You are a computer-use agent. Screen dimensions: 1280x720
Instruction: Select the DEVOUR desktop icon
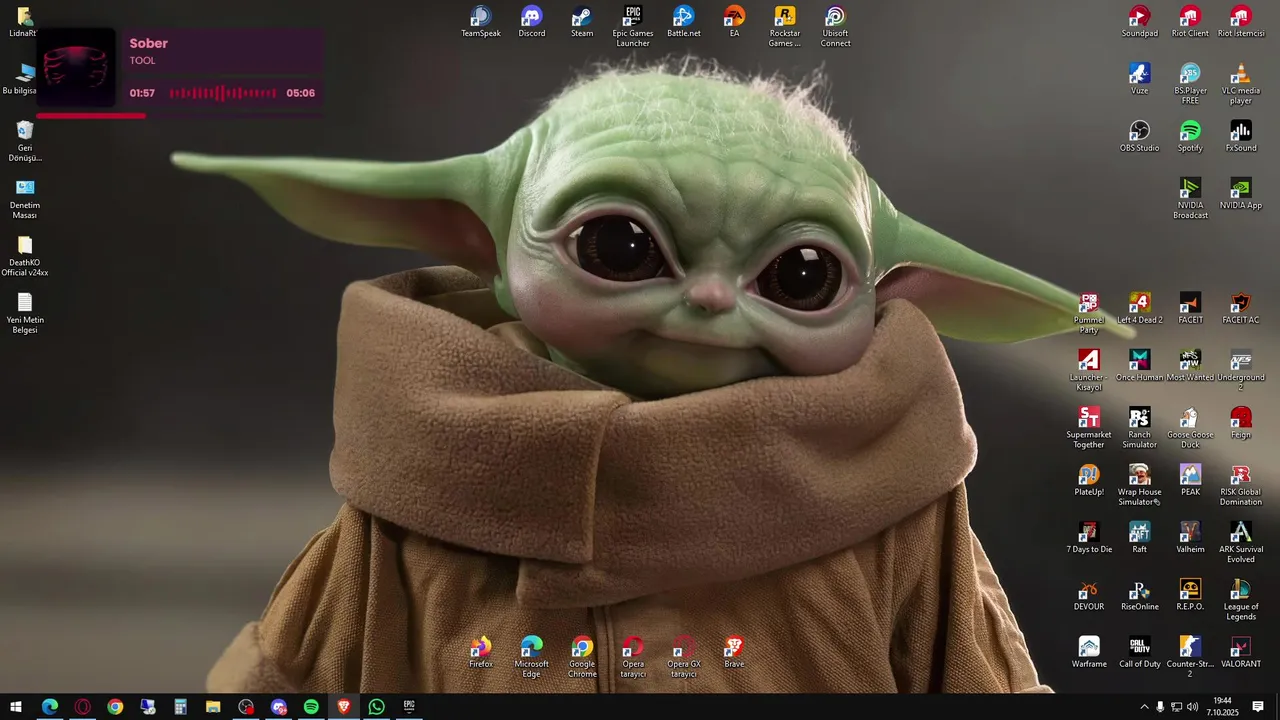pyautogui.click(x=1089, y=595)
